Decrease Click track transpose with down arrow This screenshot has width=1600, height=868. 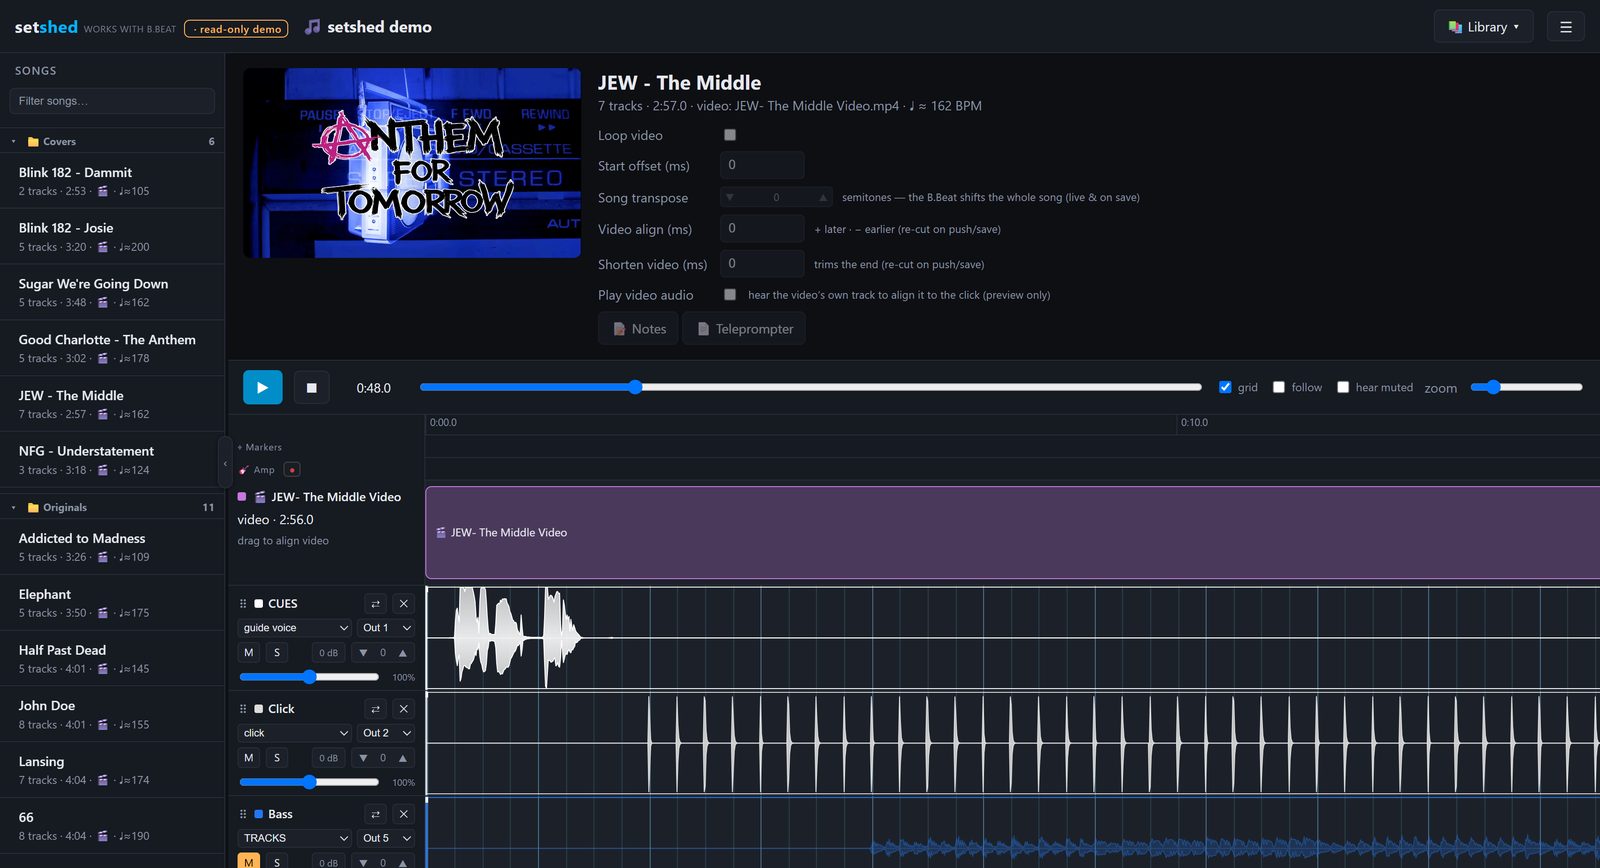[363, 758]
